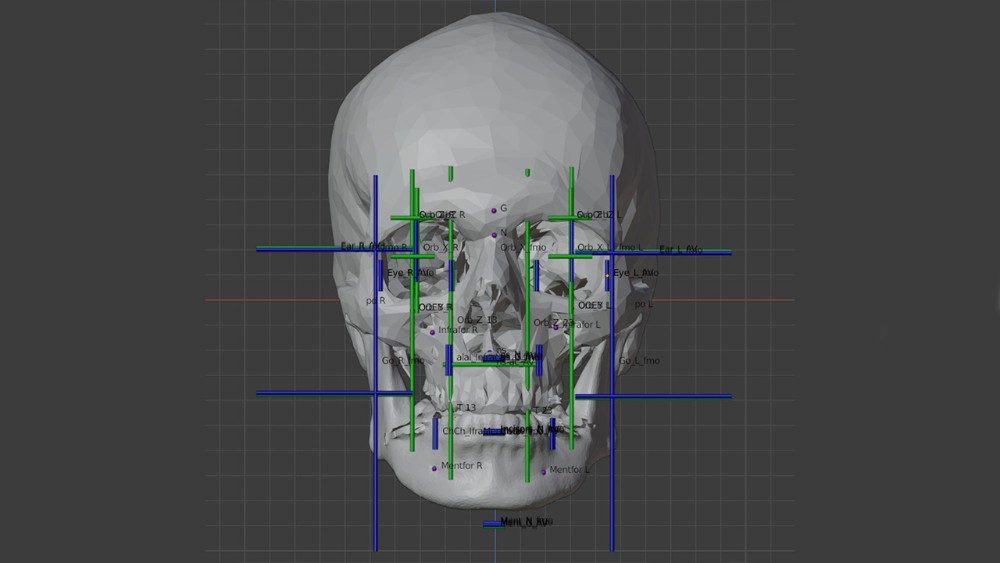Screen dimensions: 1000x563
Task: Select the Eye_L marker label
Action: coord(634,273)
